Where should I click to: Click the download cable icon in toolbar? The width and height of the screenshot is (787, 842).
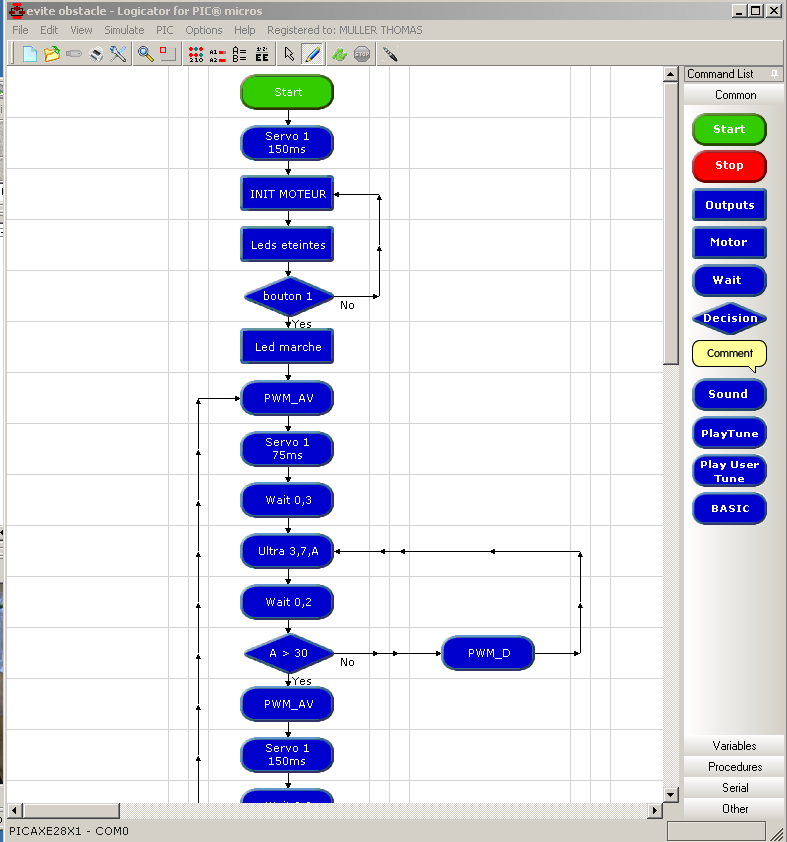click(x=390, y=54)
